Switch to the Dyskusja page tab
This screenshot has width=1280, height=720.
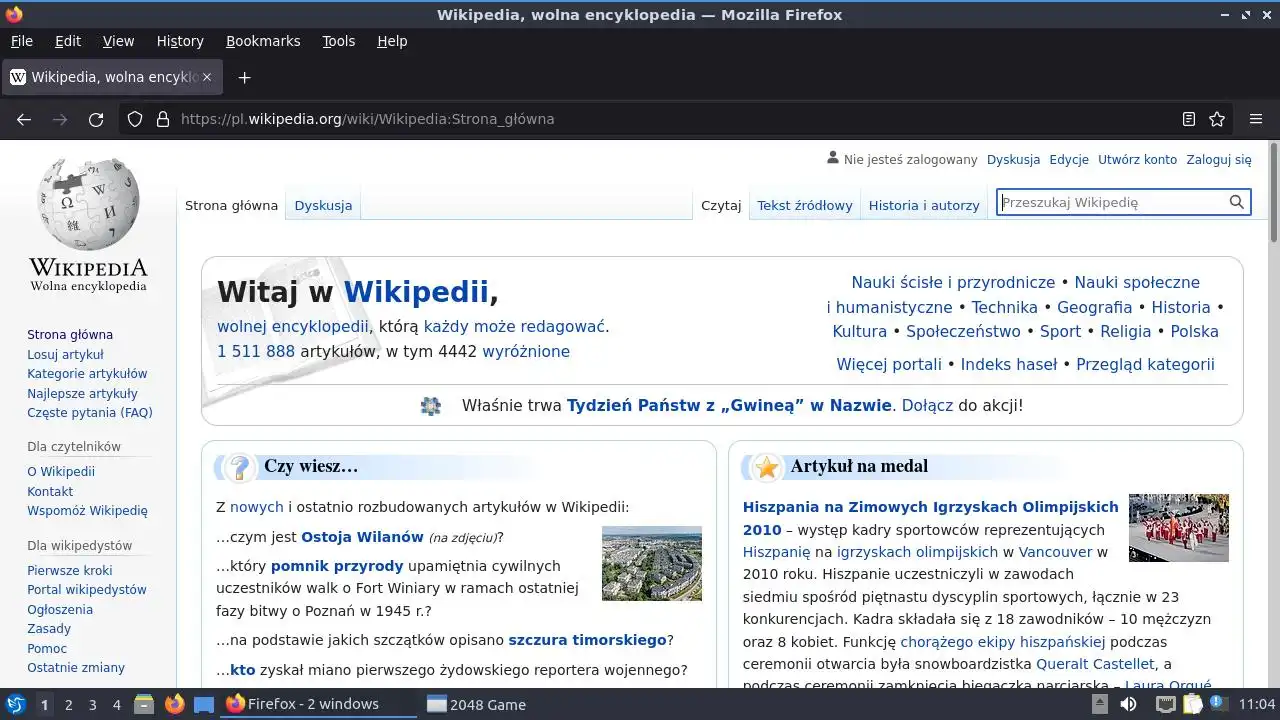point(323,205)
